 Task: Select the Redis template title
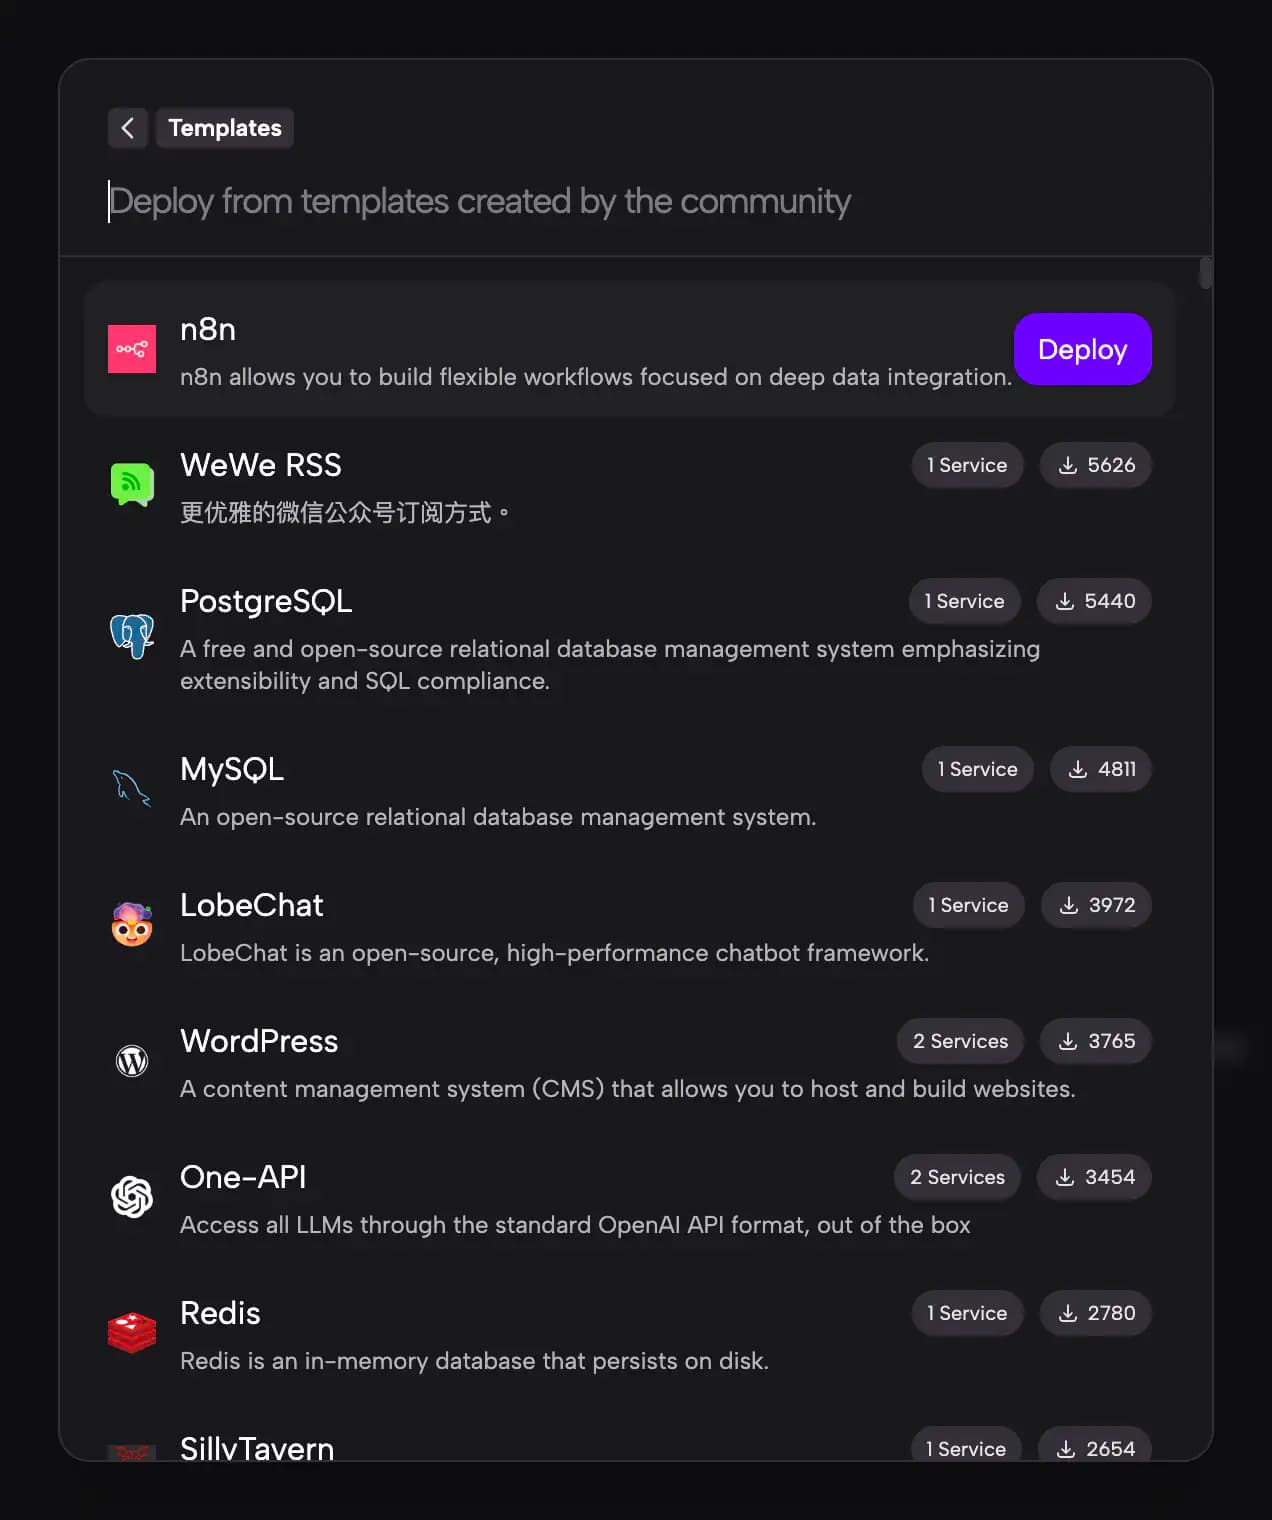click(x=220, y=1313)
